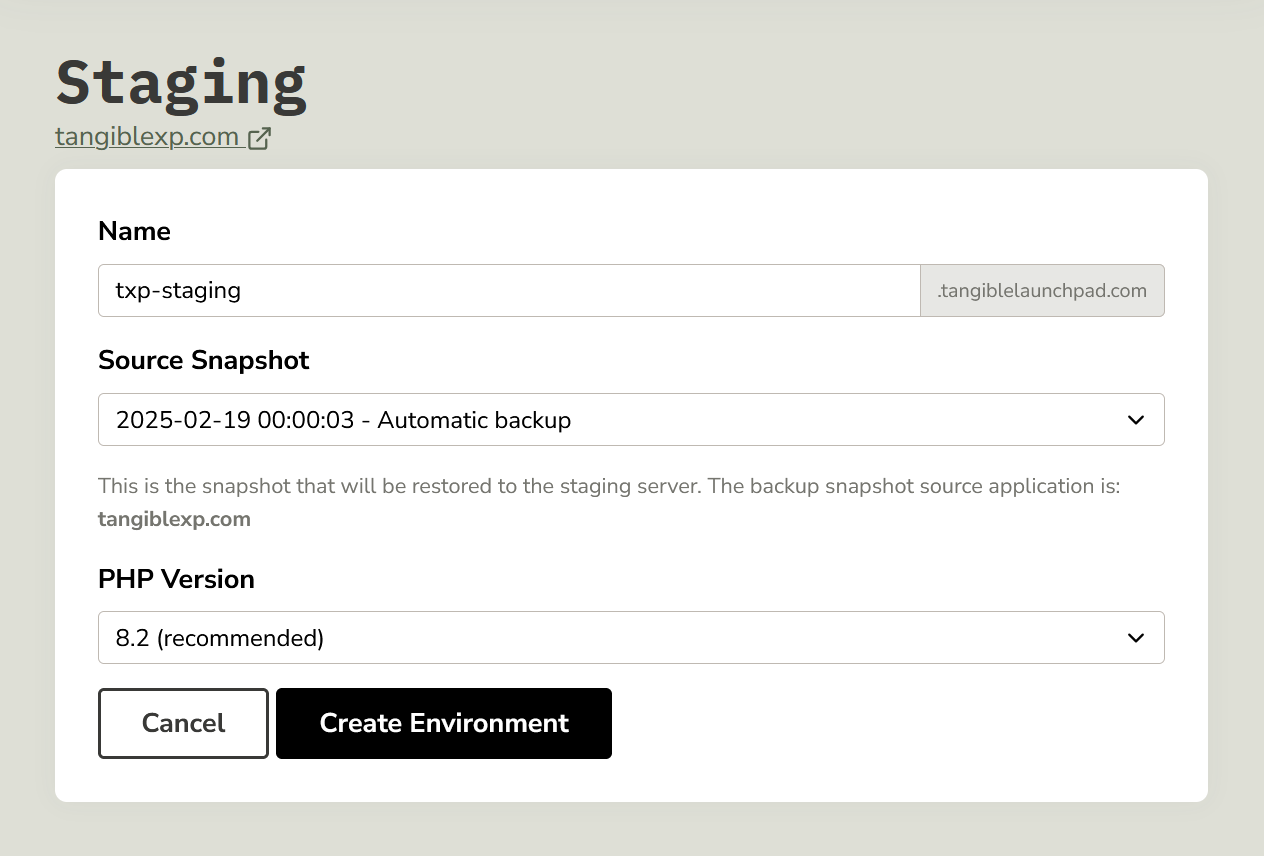Click the Create Environment button
The image size is (1264, 856).
tap(443, 723)
